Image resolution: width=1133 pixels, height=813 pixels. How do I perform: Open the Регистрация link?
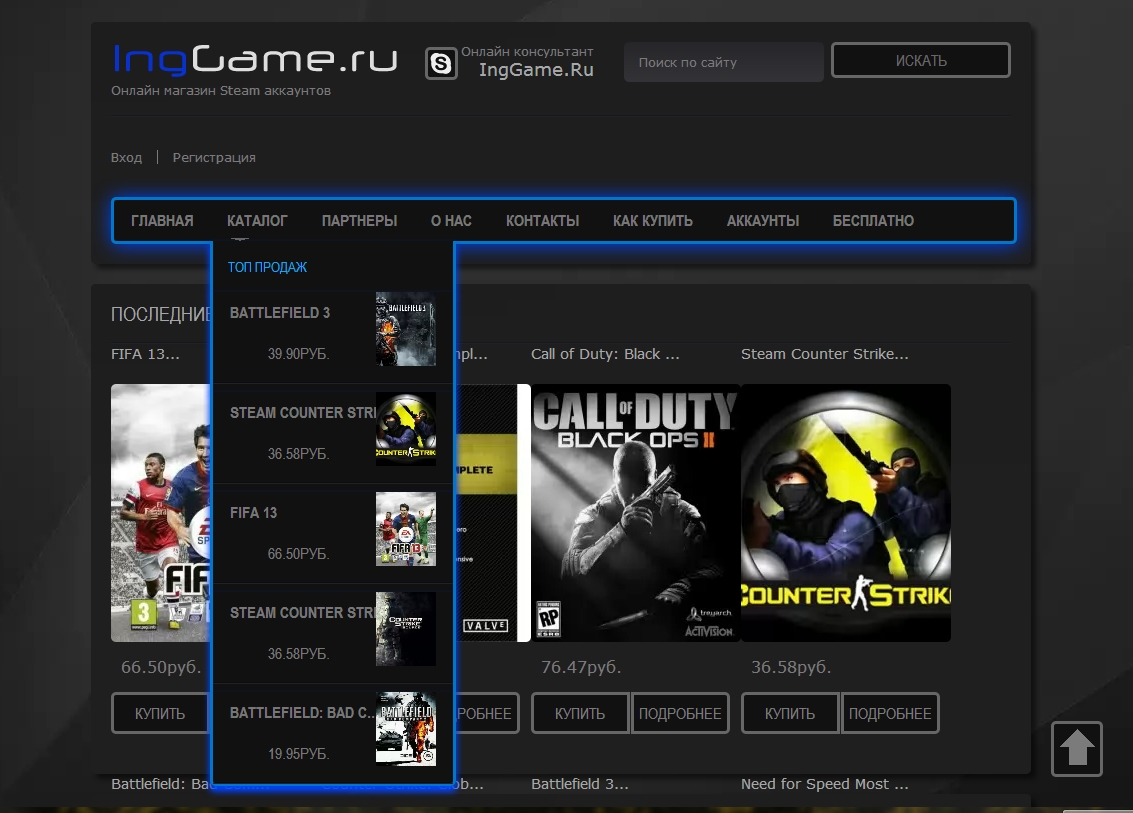pos(214,158)
